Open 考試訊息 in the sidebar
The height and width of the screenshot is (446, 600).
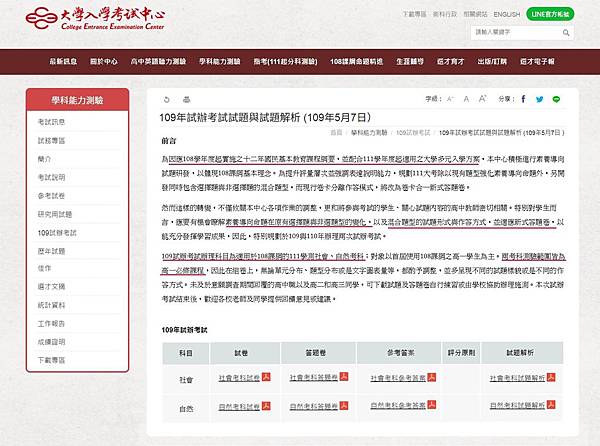[51, 122]
